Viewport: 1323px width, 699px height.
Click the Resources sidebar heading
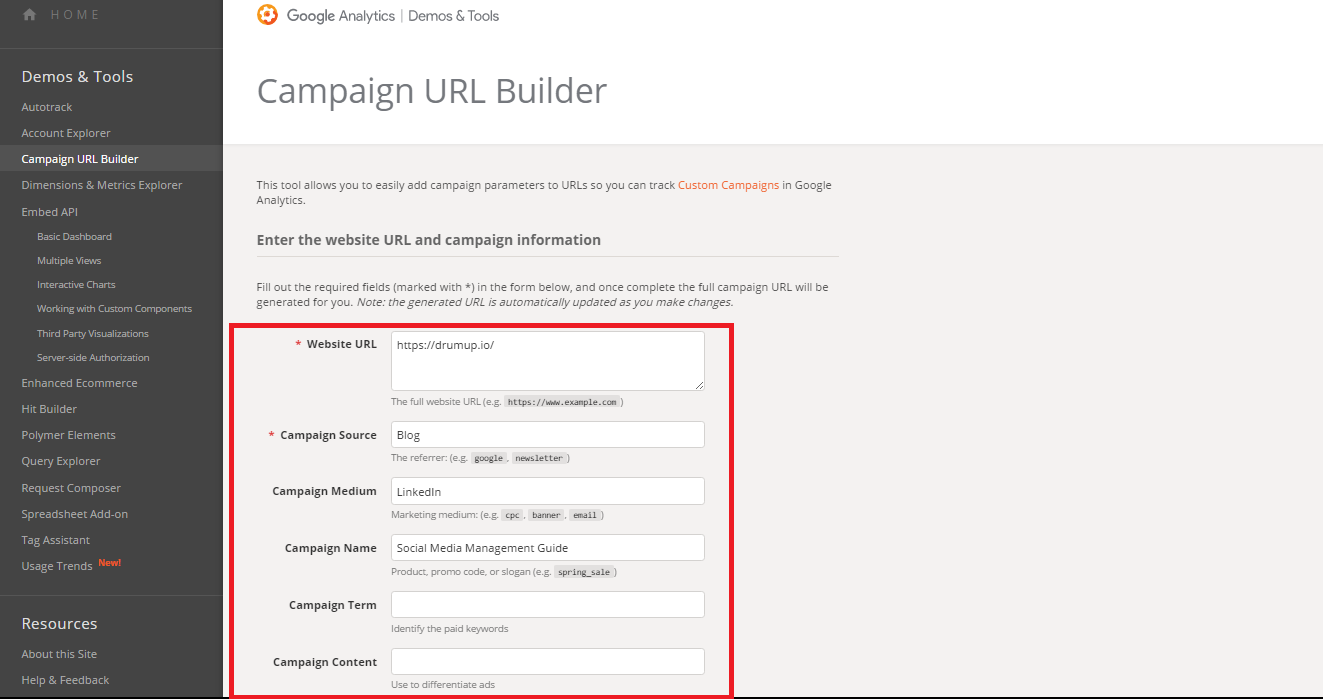[59, 624]
